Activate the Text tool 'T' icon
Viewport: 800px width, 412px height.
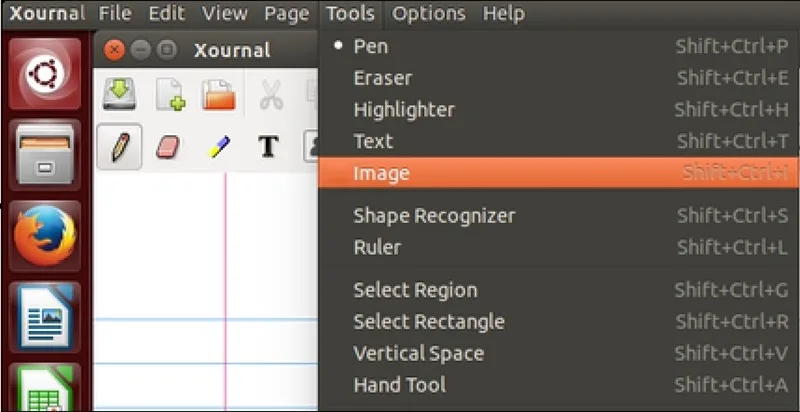point(268,147)
